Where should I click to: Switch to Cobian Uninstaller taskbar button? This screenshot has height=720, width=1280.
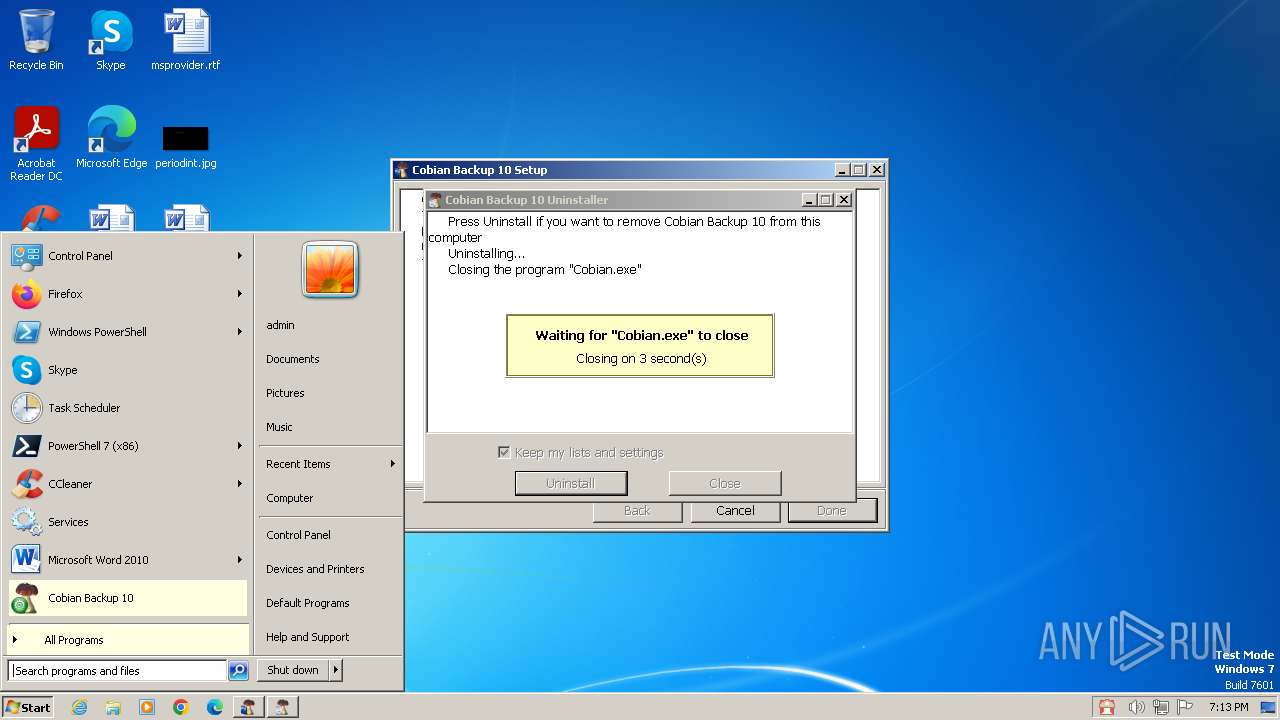tap(283, 707)
